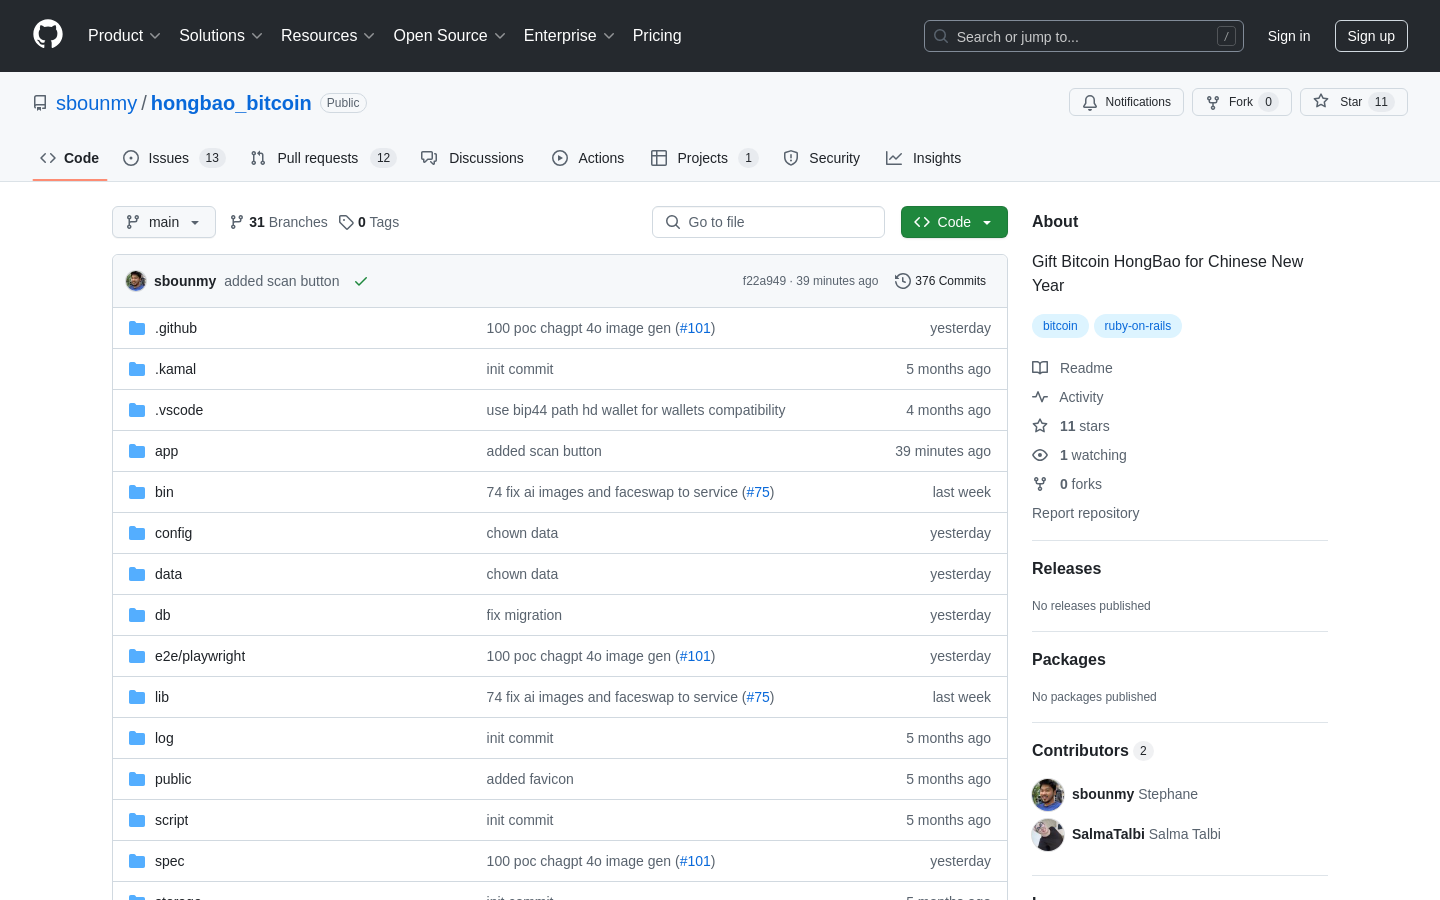Image resolution: width=1440 pixels, height=900 pixels.
Task: Click the Report repository link
Action: tap(1085, 513)
